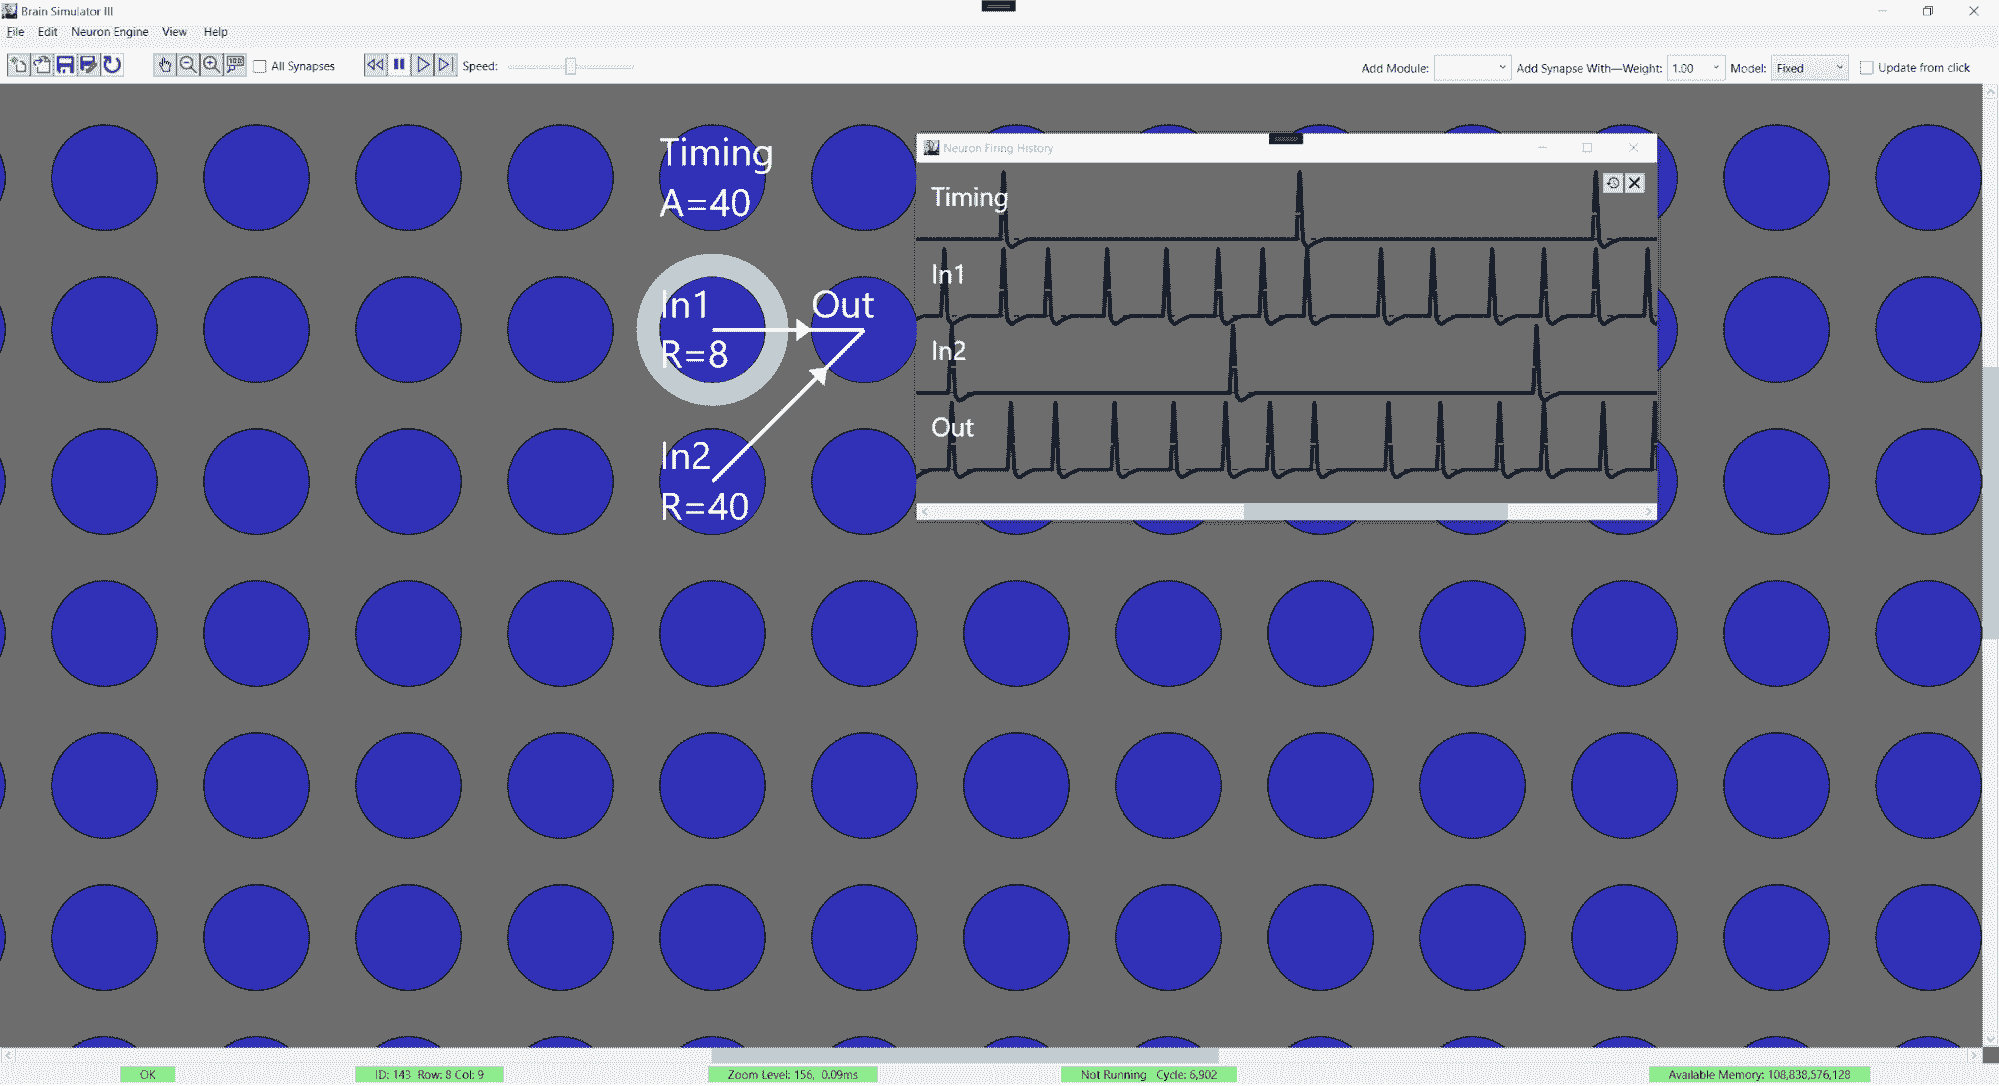Click the Save As toolbar icon
1999x1086 pixels.
[x=88, y=66]
